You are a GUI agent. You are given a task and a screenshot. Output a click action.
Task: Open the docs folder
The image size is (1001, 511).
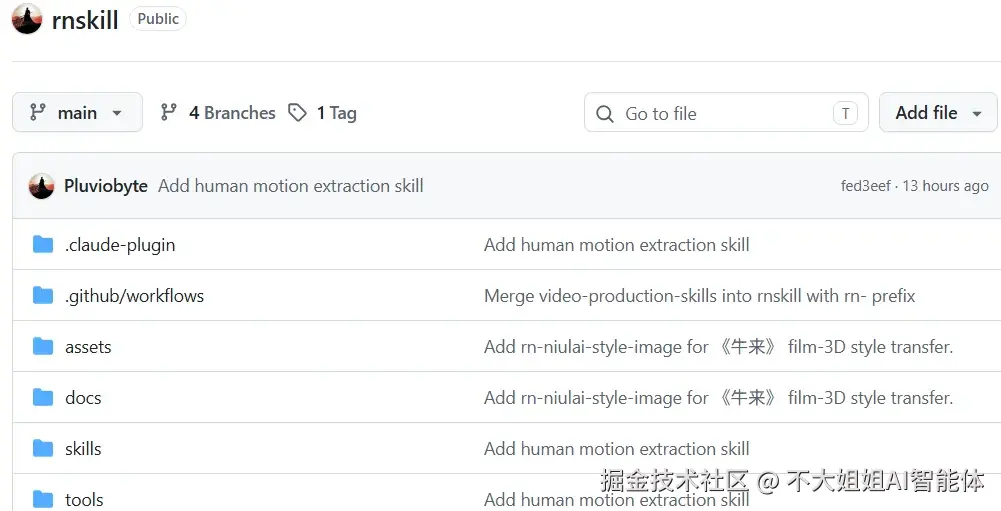pyautogui.click(x=83, y=397)
